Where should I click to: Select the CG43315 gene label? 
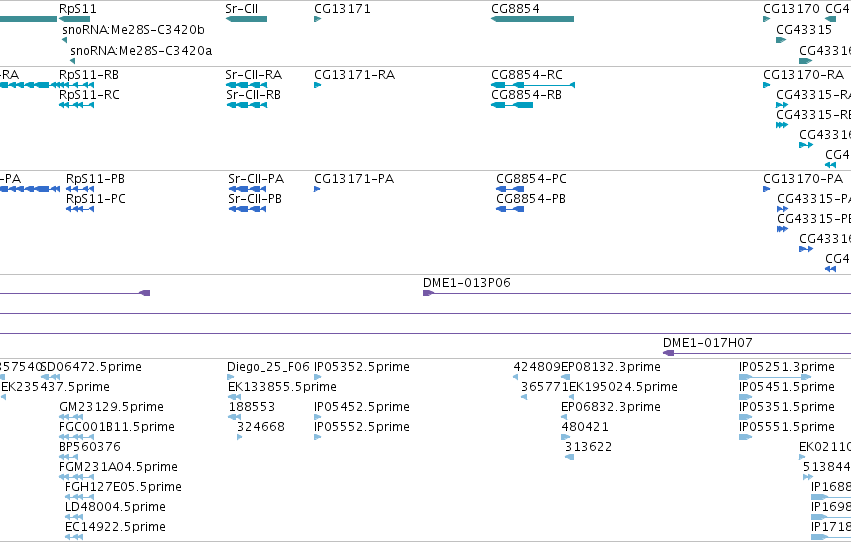804,30
